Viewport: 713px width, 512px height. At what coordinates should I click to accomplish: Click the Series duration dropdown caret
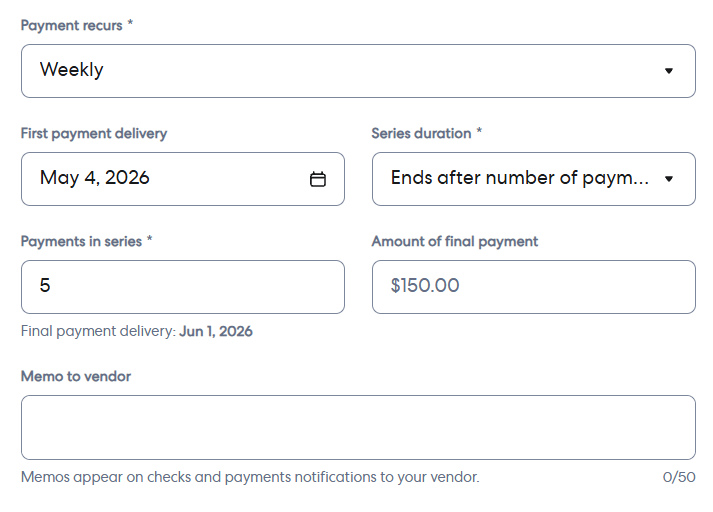668,179
